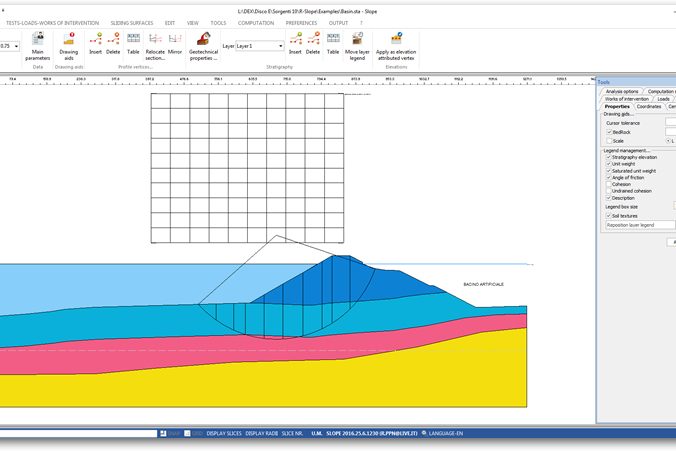Mirror the slope profile
Viewport: 676px width, 451px height.
pos(175,44)
